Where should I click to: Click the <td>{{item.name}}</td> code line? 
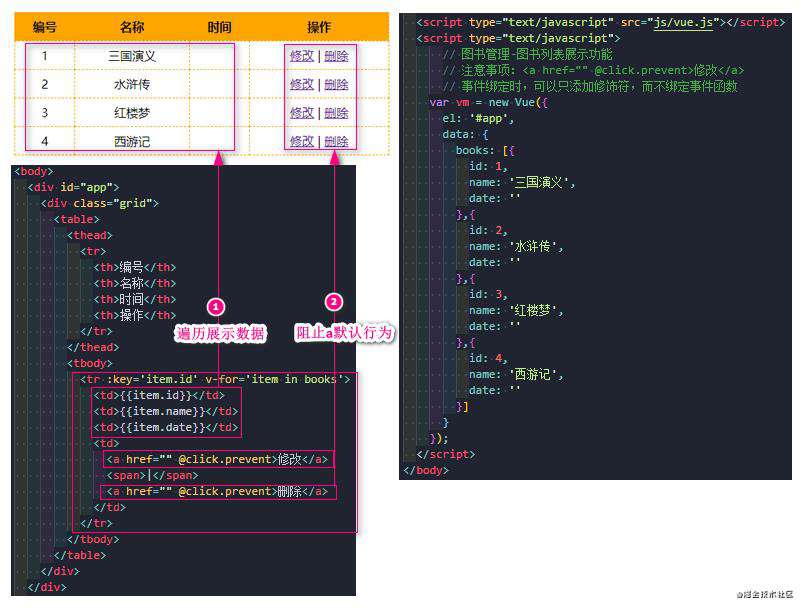166,411
